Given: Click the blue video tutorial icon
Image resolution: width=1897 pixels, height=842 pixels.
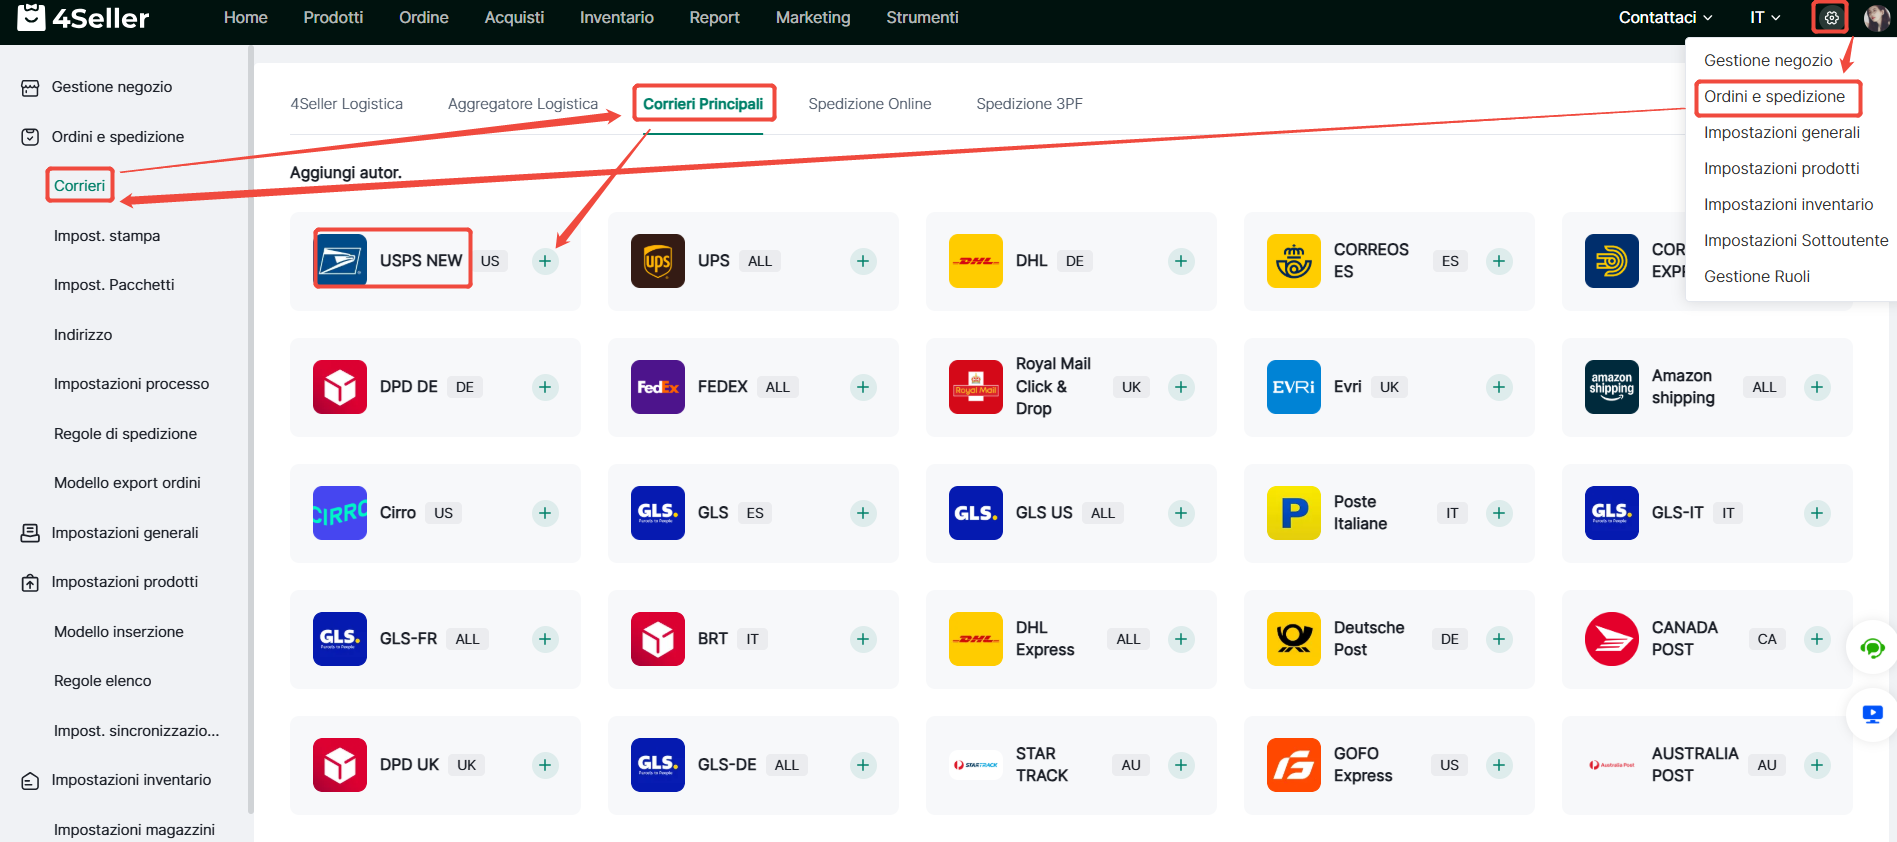Looking at the screenshot, I should pos(1872,714).
